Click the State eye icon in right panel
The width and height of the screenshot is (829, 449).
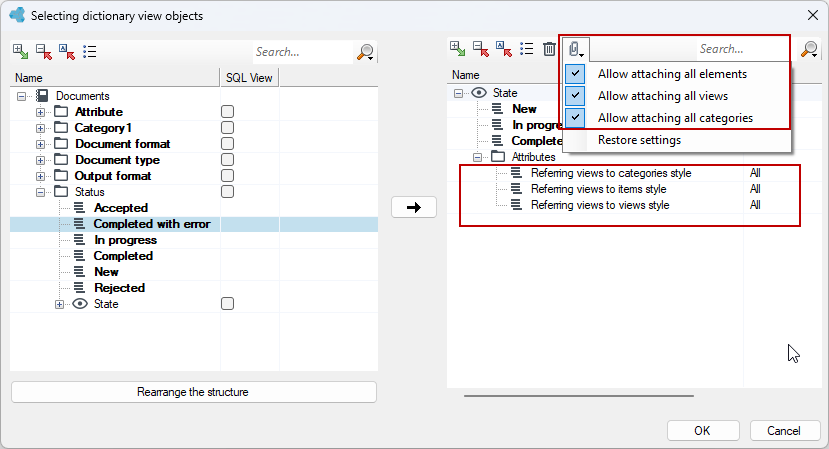(x=479, y=93)
